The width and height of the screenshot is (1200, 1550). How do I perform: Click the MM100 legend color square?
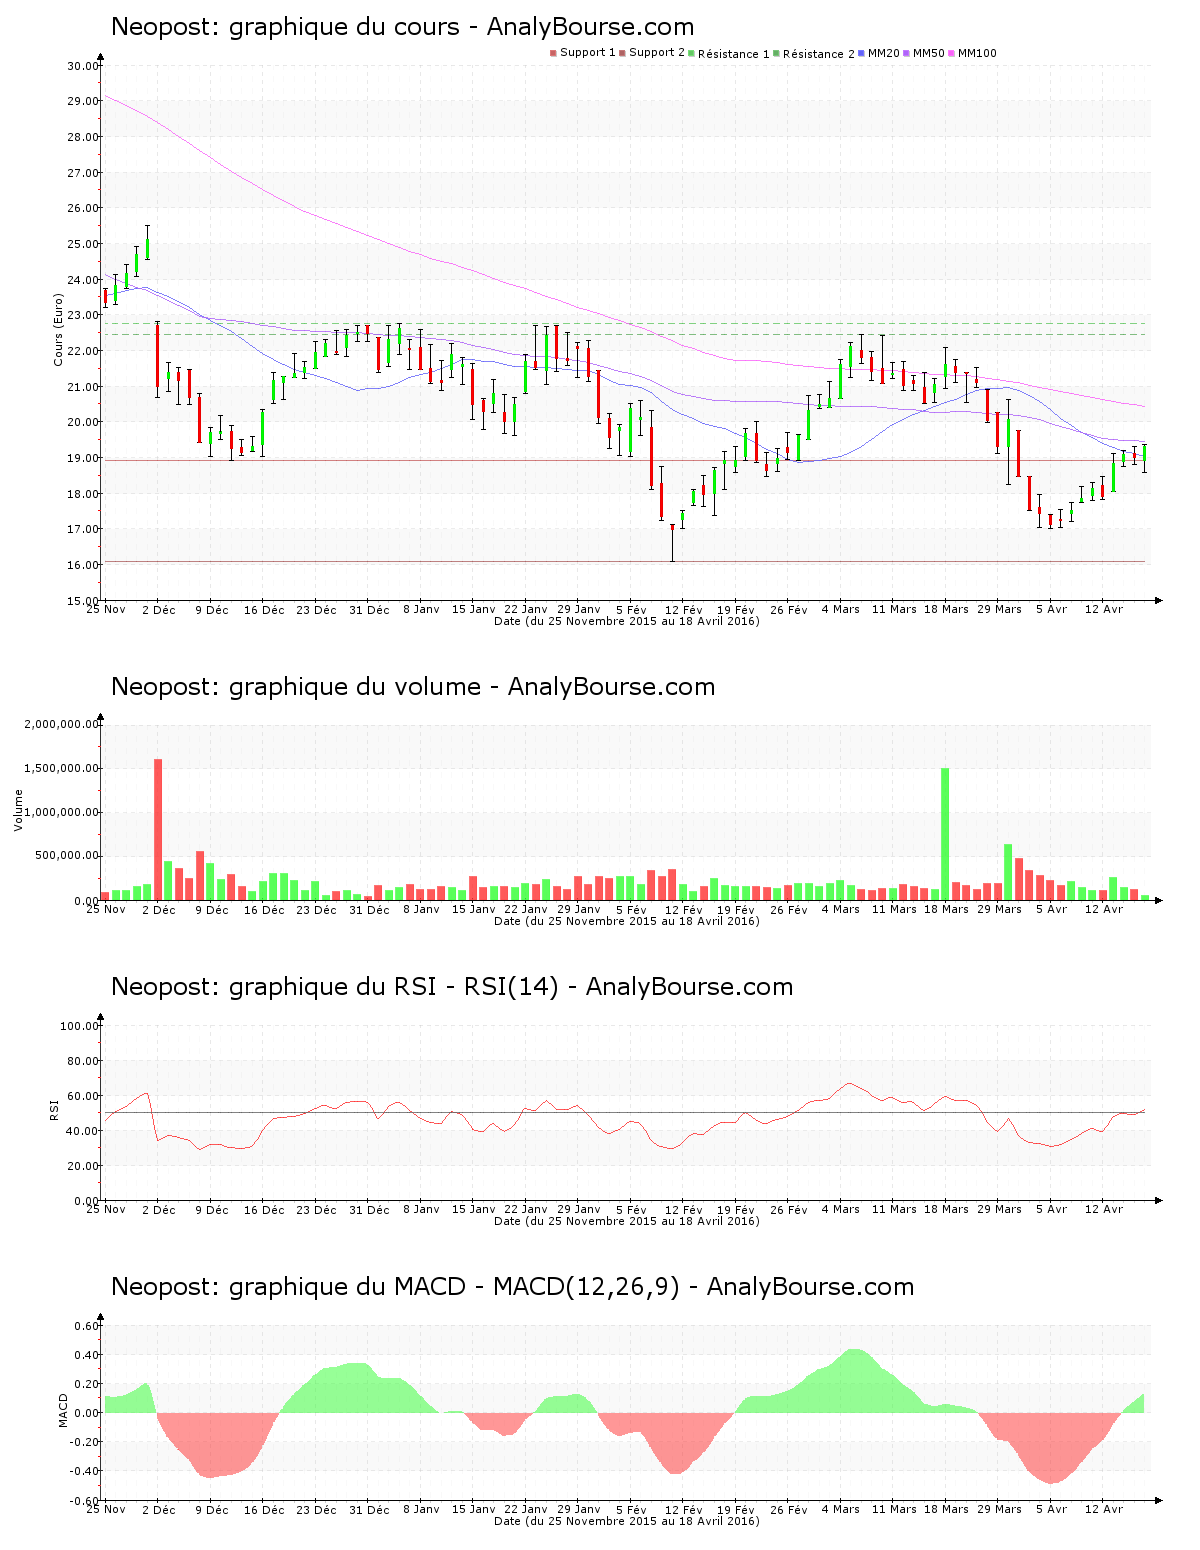pyautogui.click(x=951, y=53)
